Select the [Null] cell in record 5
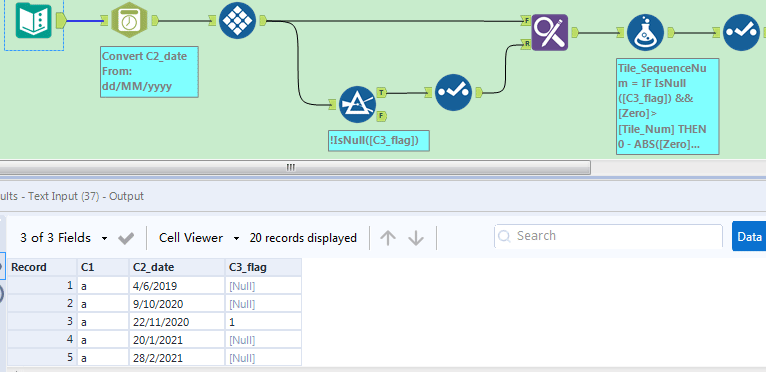766x372 pixels. pos(263,358)
